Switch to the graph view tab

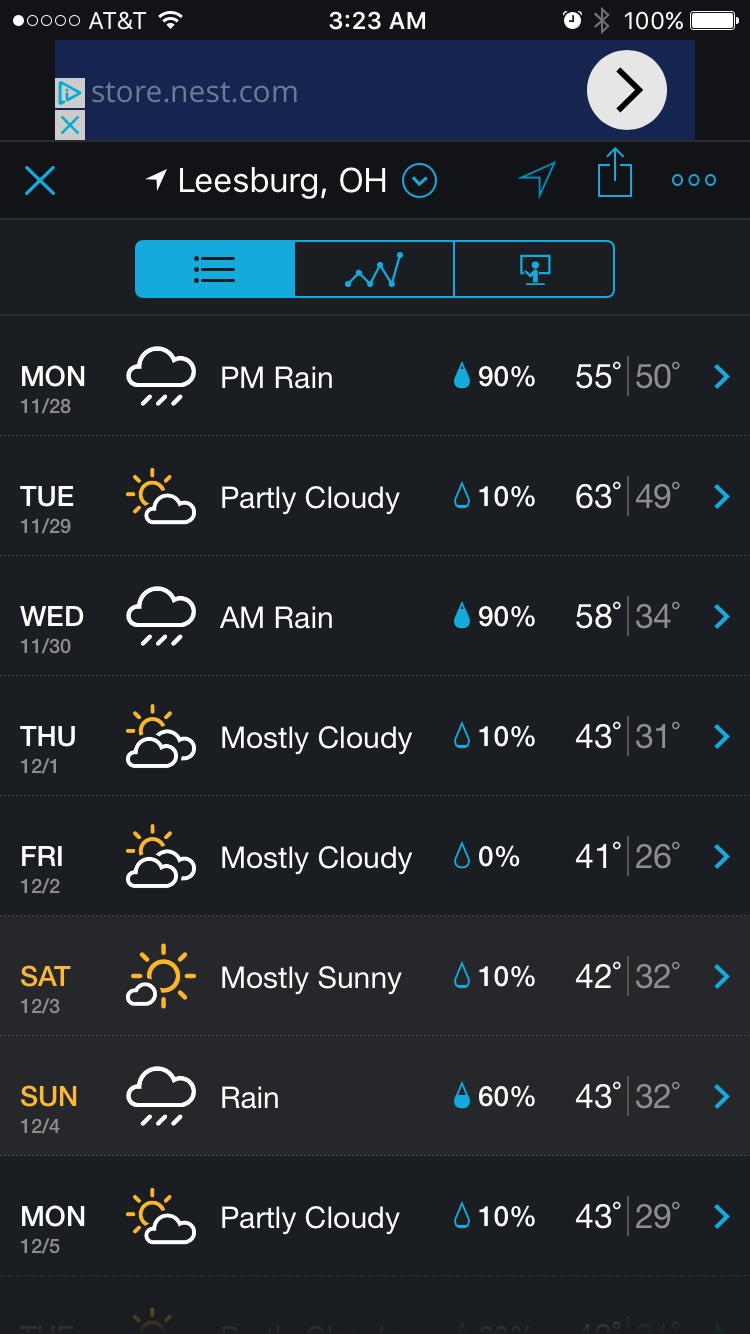pyautogui.click(x=374, y=269)
